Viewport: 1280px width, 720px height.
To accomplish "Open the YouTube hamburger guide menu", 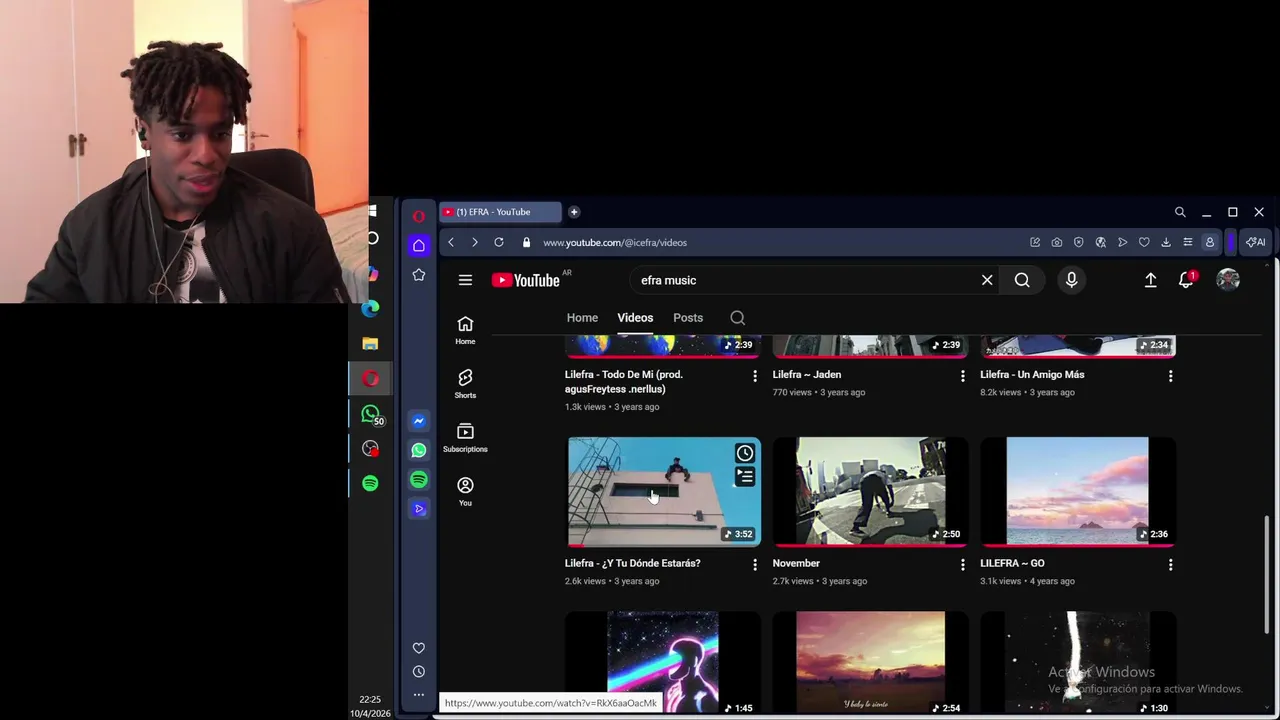I will (x=465, y=280).
